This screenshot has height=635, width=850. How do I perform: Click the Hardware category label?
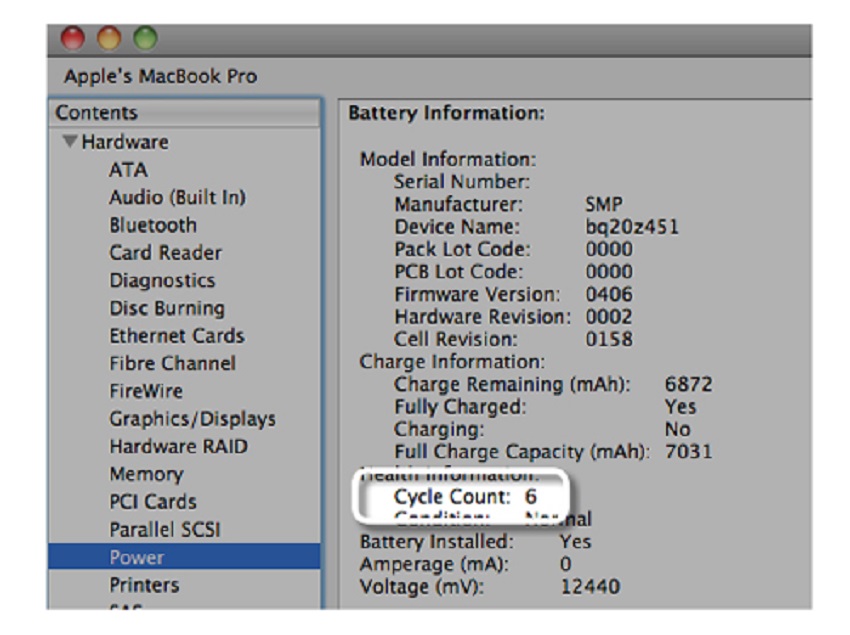pyautogui.click(x=125, y=142)
